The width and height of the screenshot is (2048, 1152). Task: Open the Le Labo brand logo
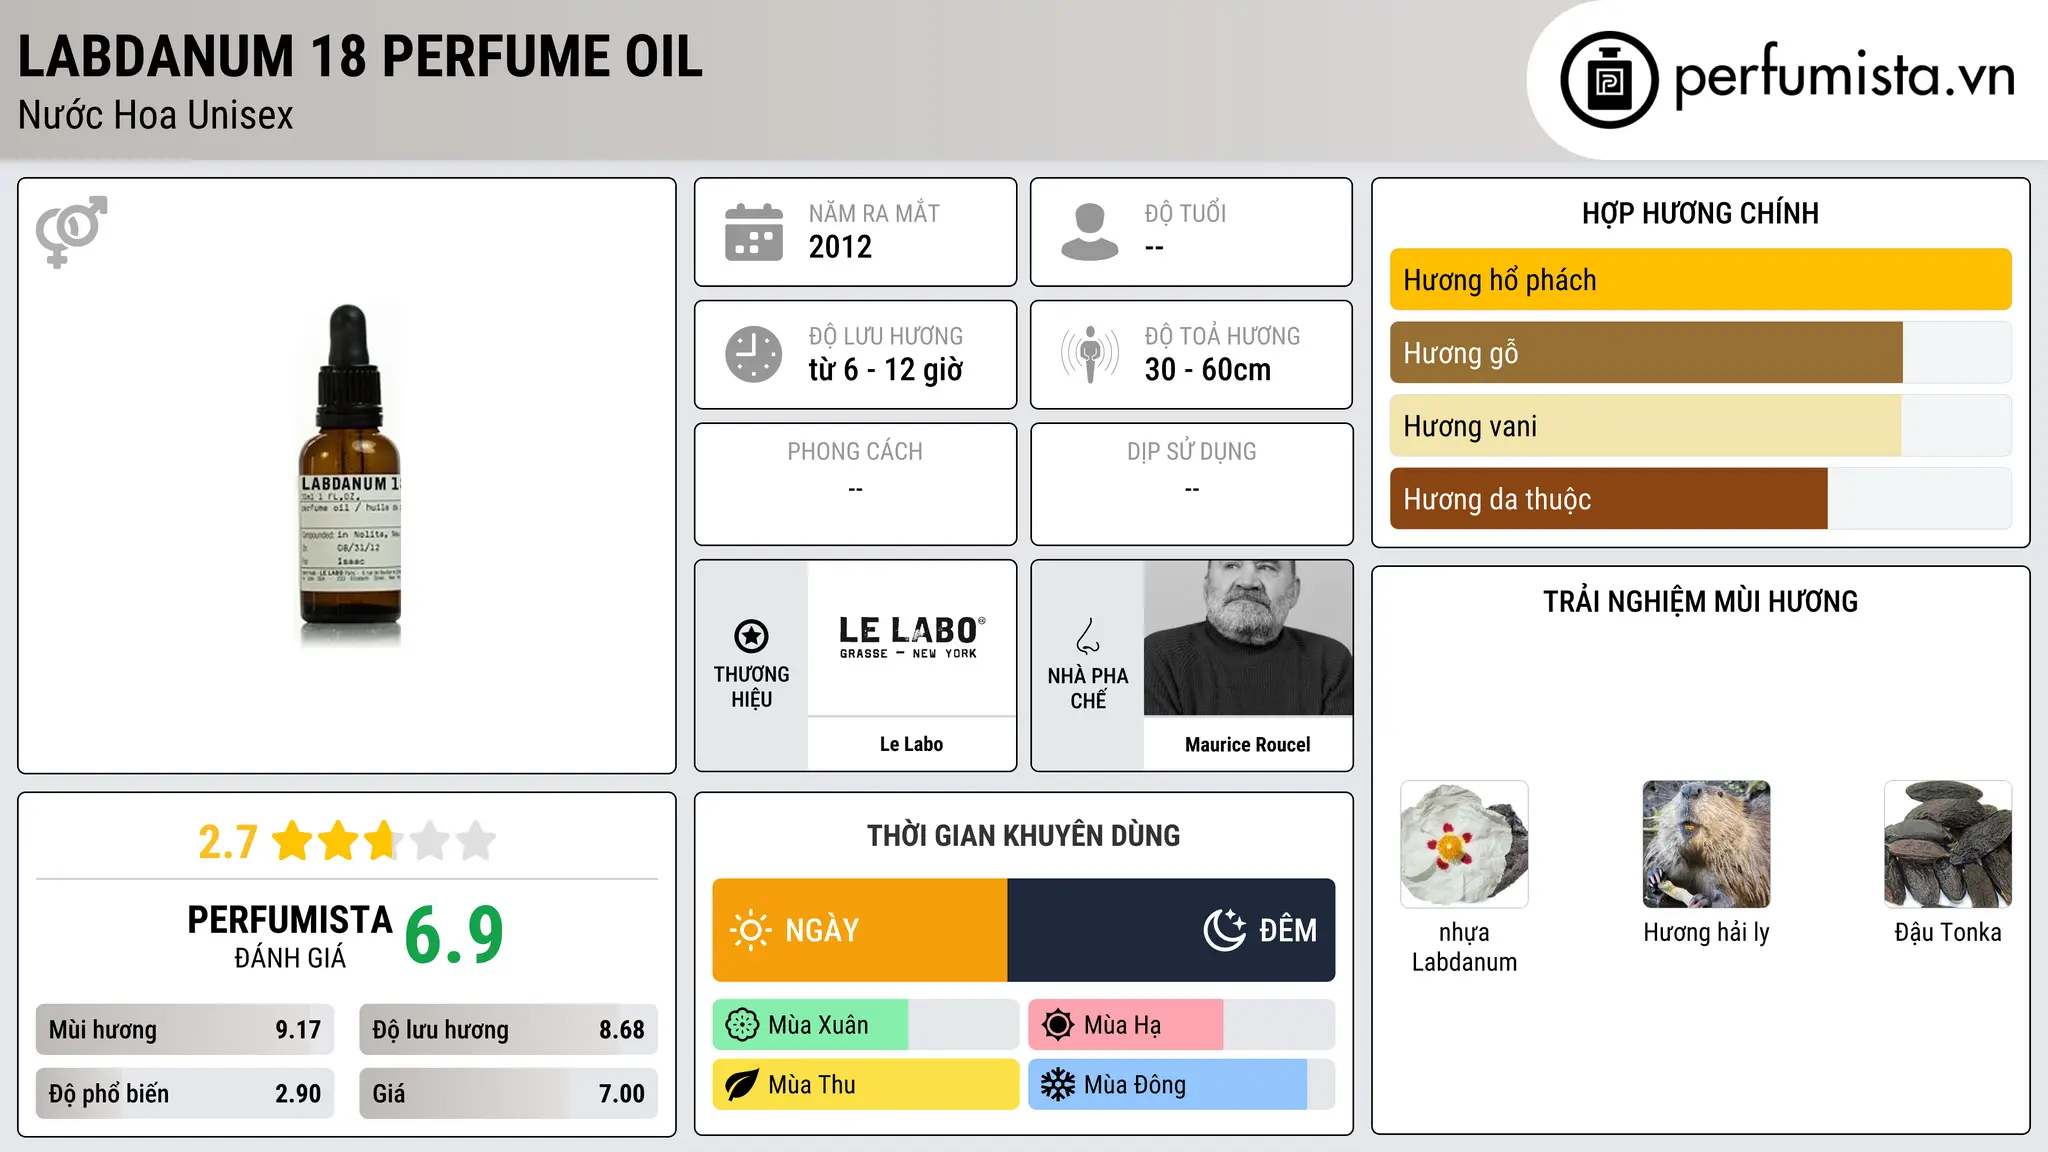pos(912,638)
